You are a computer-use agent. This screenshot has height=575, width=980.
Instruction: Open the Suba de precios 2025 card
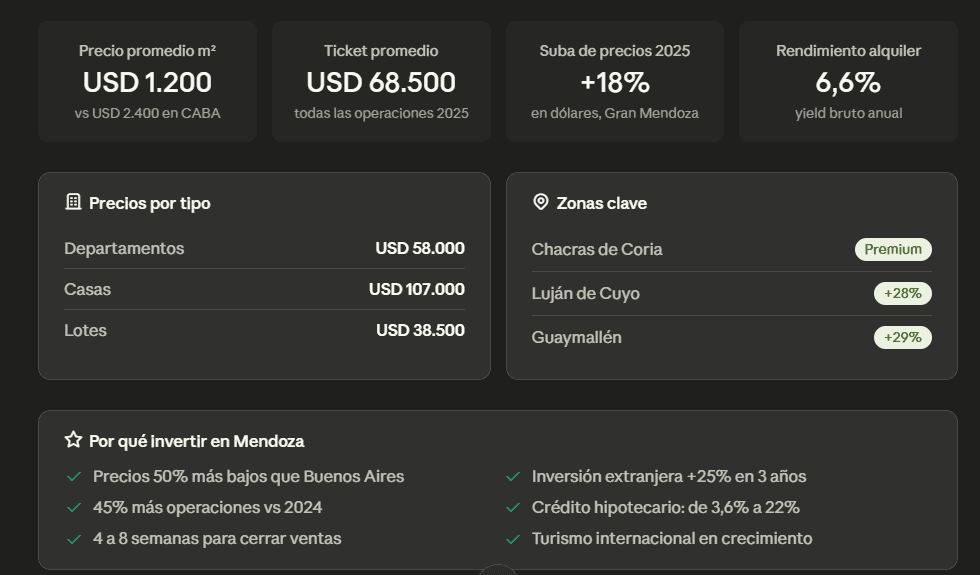(615, 82)
